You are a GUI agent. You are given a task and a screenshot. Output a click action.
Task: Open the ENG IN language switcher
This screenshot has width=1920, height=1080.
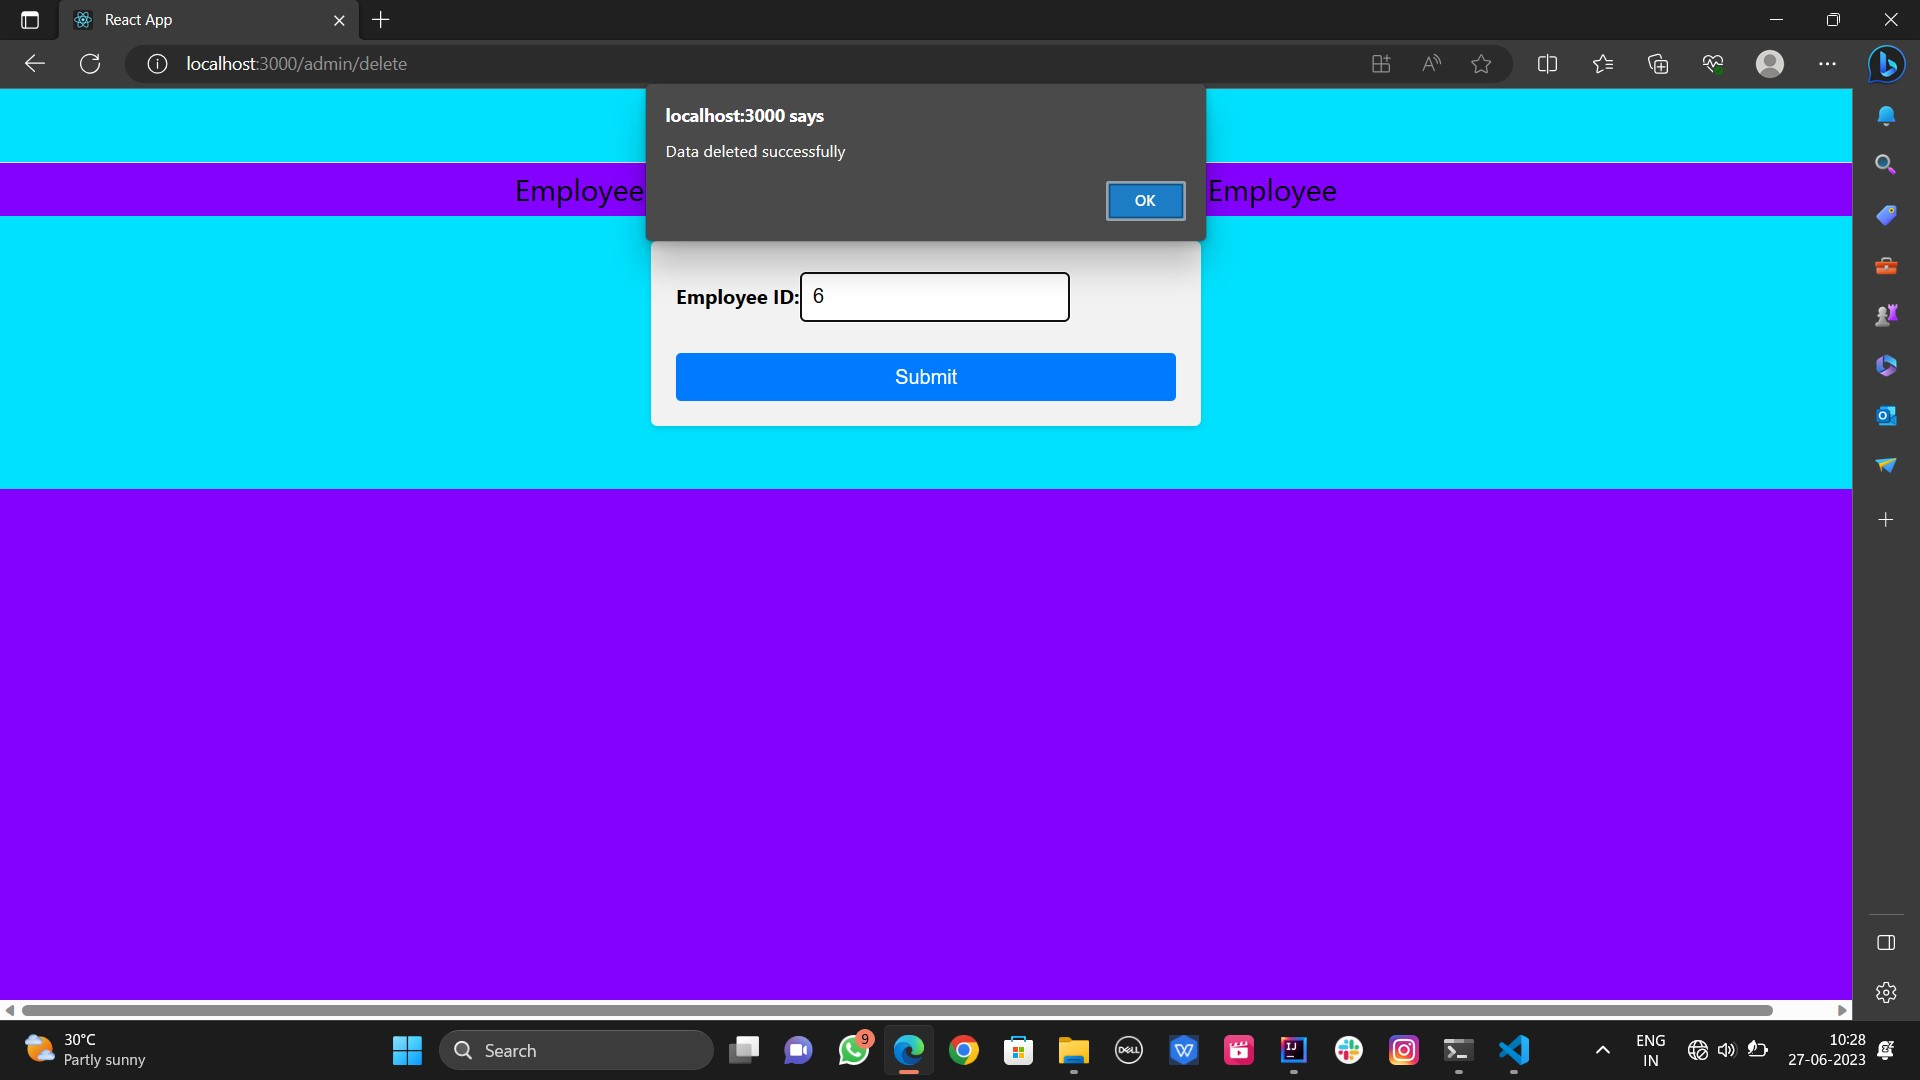coord(1650,1050)
